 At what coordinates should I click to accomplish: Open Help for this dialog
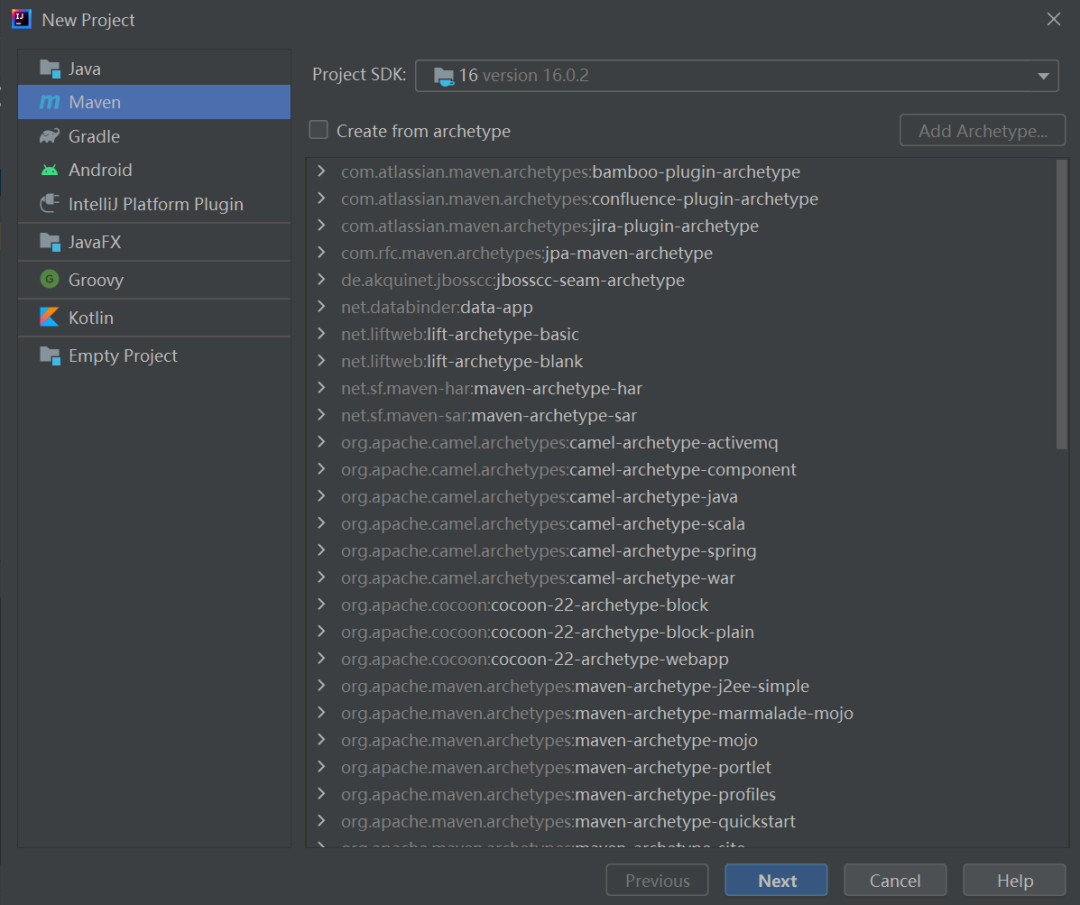click(1014, 880)
